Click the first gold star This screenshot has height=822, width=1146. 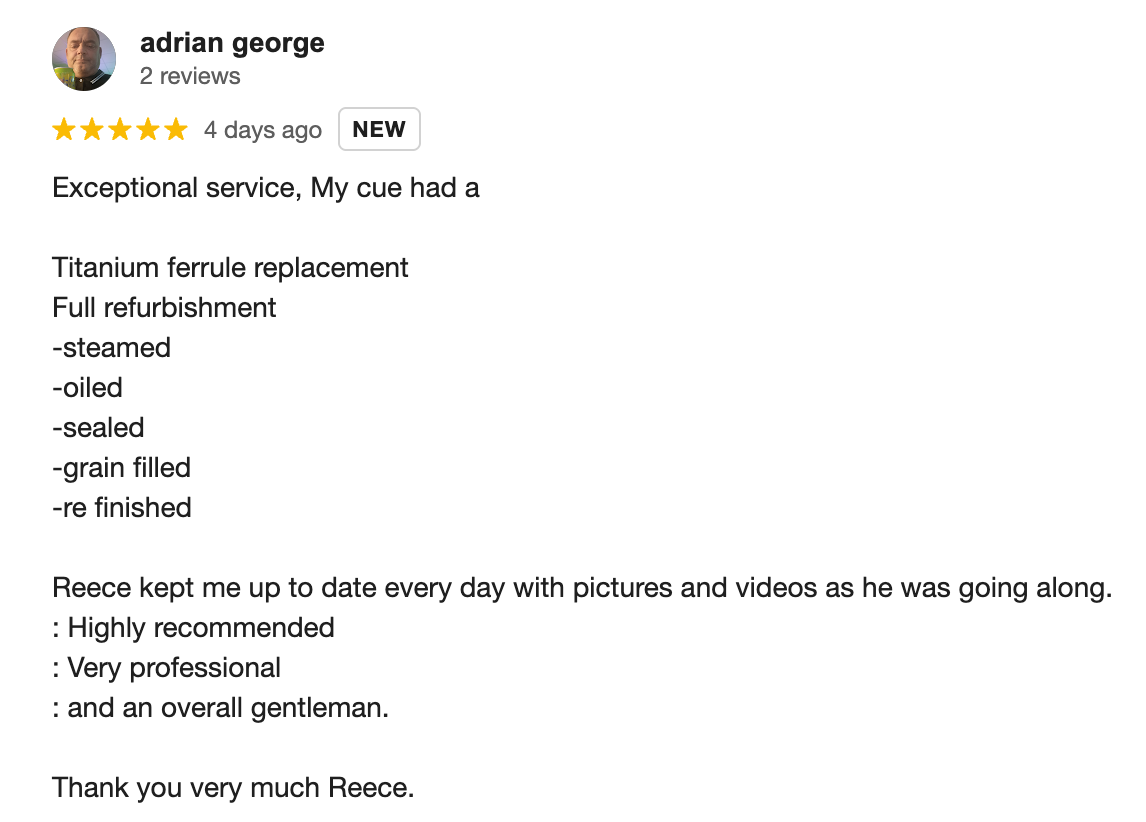pos(64,129)
